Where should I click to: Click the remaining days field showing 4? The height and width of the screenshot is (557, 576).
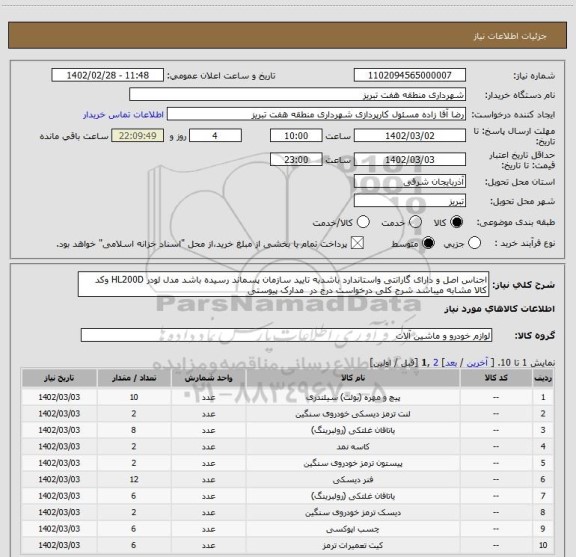click(x=215, y=136)
